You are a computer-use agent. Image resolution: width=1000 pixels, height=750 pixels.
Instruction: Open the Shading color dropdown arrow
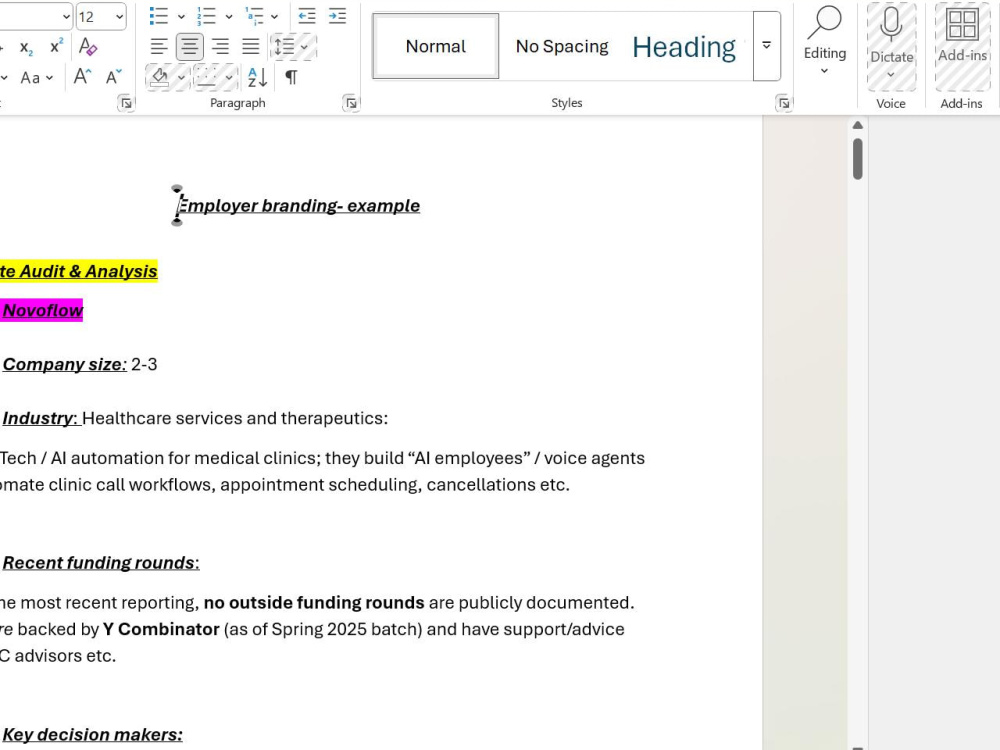(181, 78)
